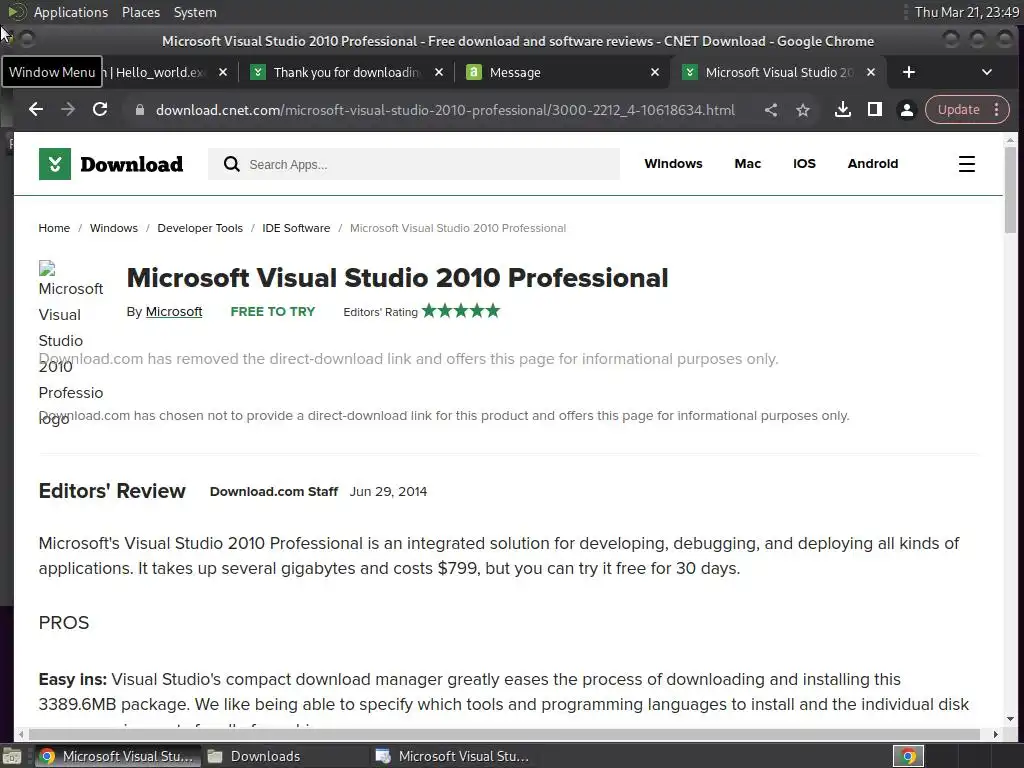
Task: Open Chrome downloads icon
Action: (x=842, y=110)
